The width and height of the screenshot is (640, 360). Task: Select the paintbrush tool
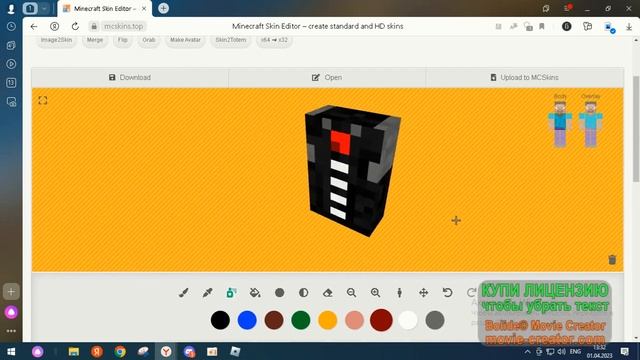tap(184, 293)
